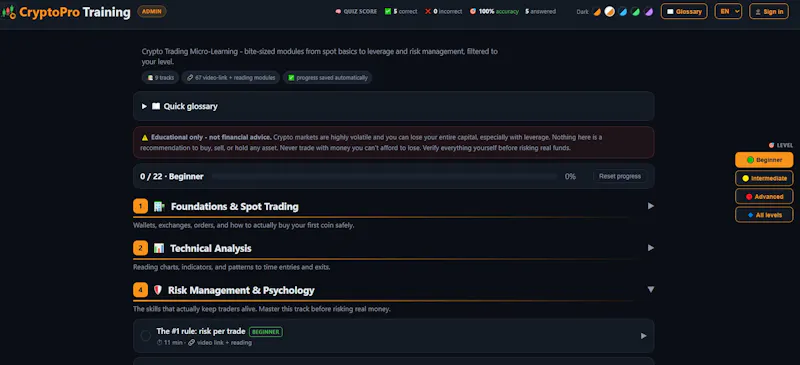800x365 pixels.
Task: Open the Glossary from the top bar
Action: (684, 11)
